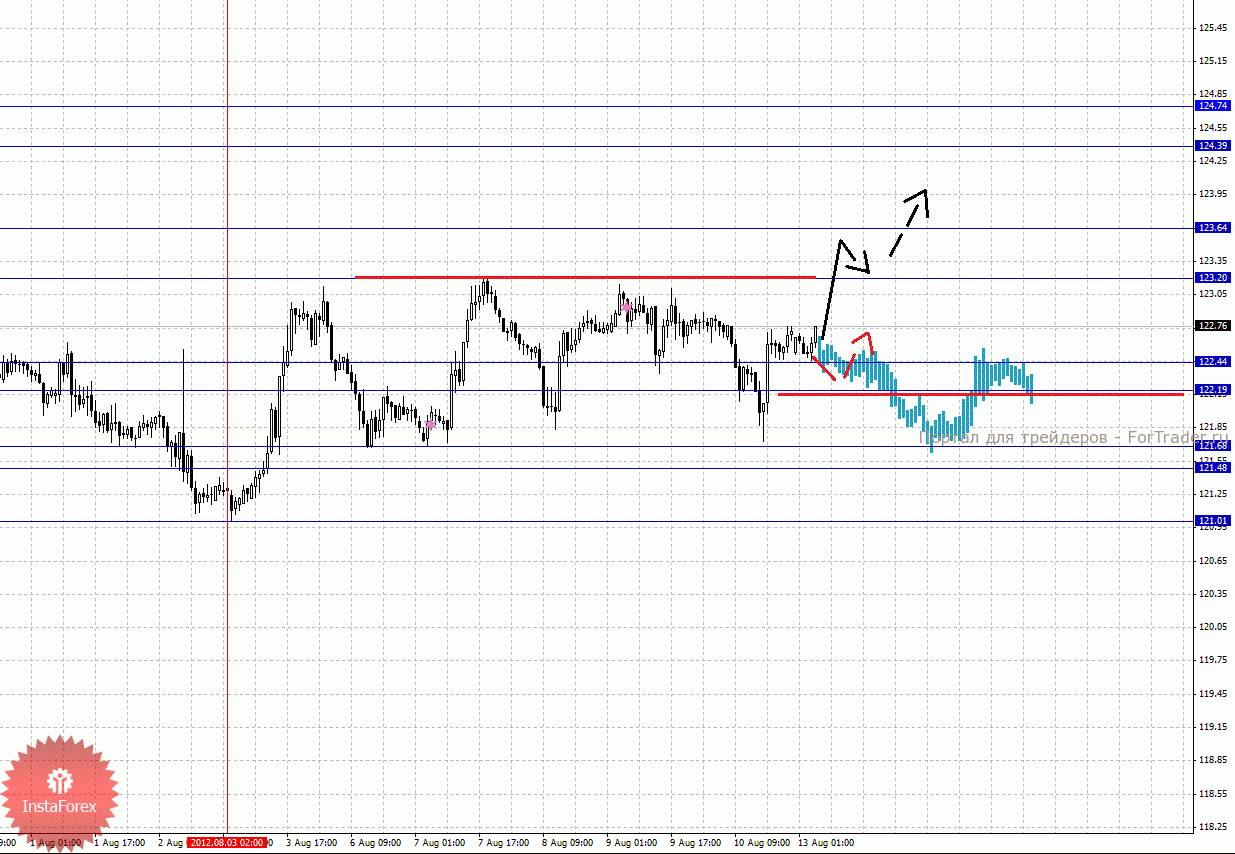Viewport: 1235px width, 854px height.
Task: Click the 7 Aug 17:00 time axis label
Action: (502, 843)
